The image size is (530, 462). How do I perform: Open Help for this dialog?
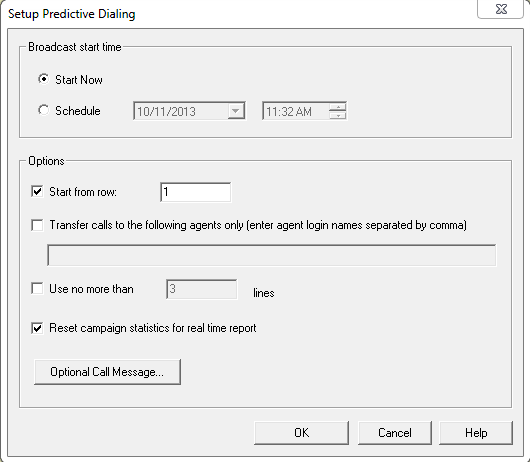(x=476, y=433)
